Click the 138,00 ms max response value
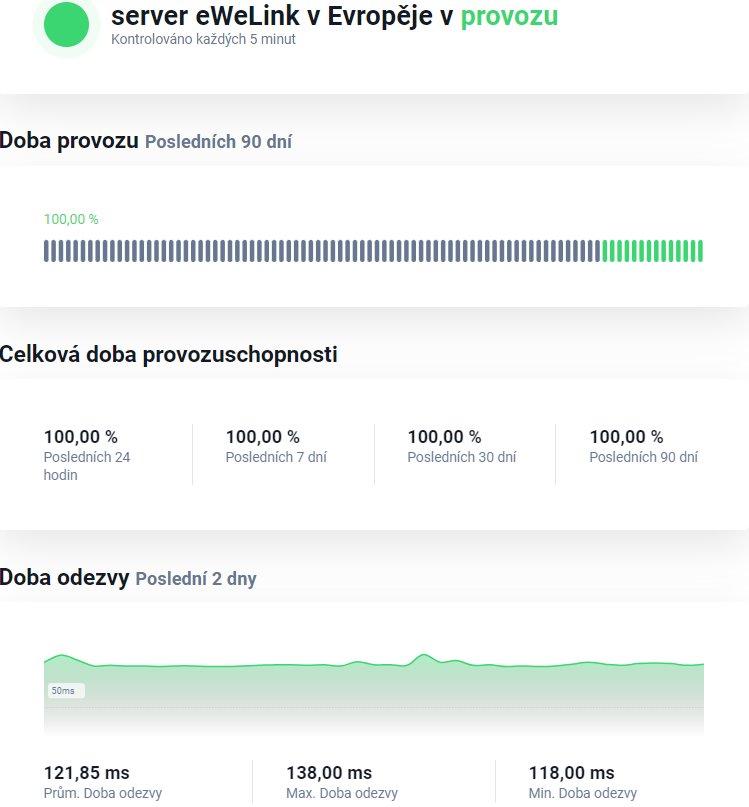Screen dimensions: 749x807 tap(329, 773)
